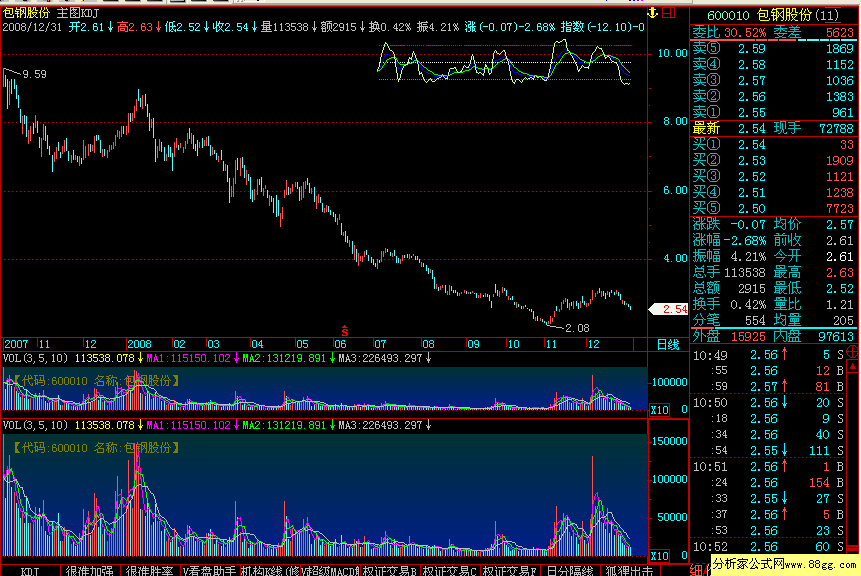Click the 2.08 low price label on chart
The width and height of the screenshot is (861, 576).
pyautogui.click(x=577, y=328)
